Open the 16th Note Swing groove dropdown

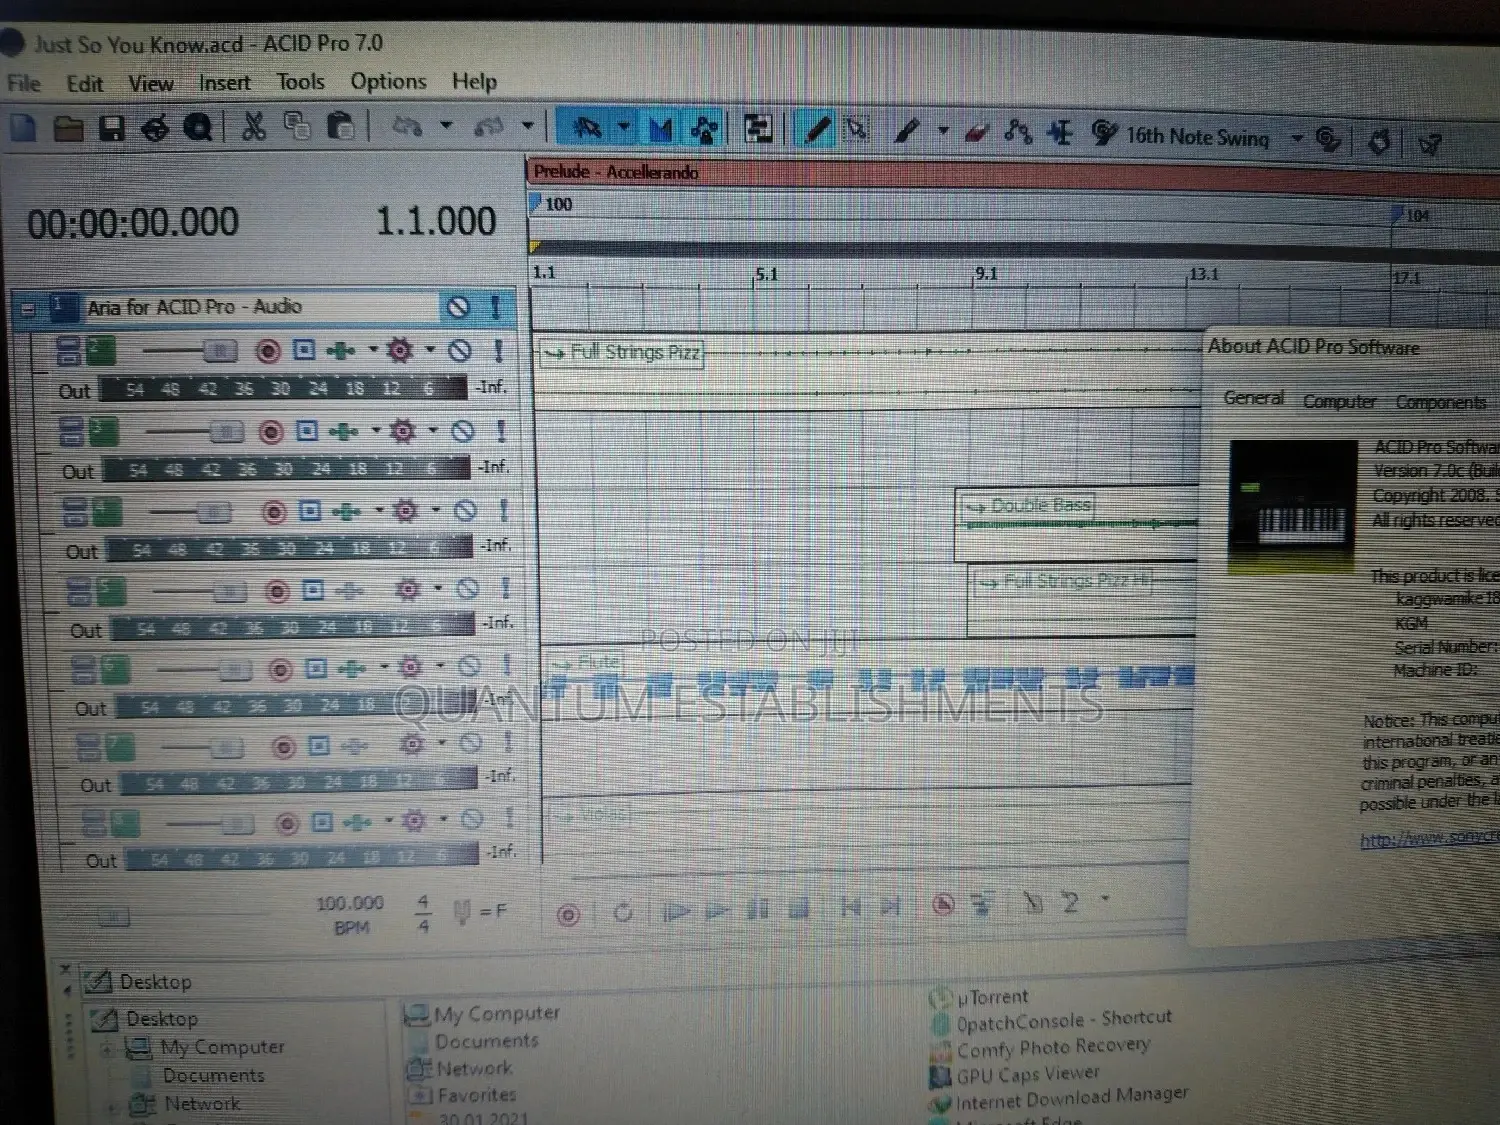(1297, 138)
